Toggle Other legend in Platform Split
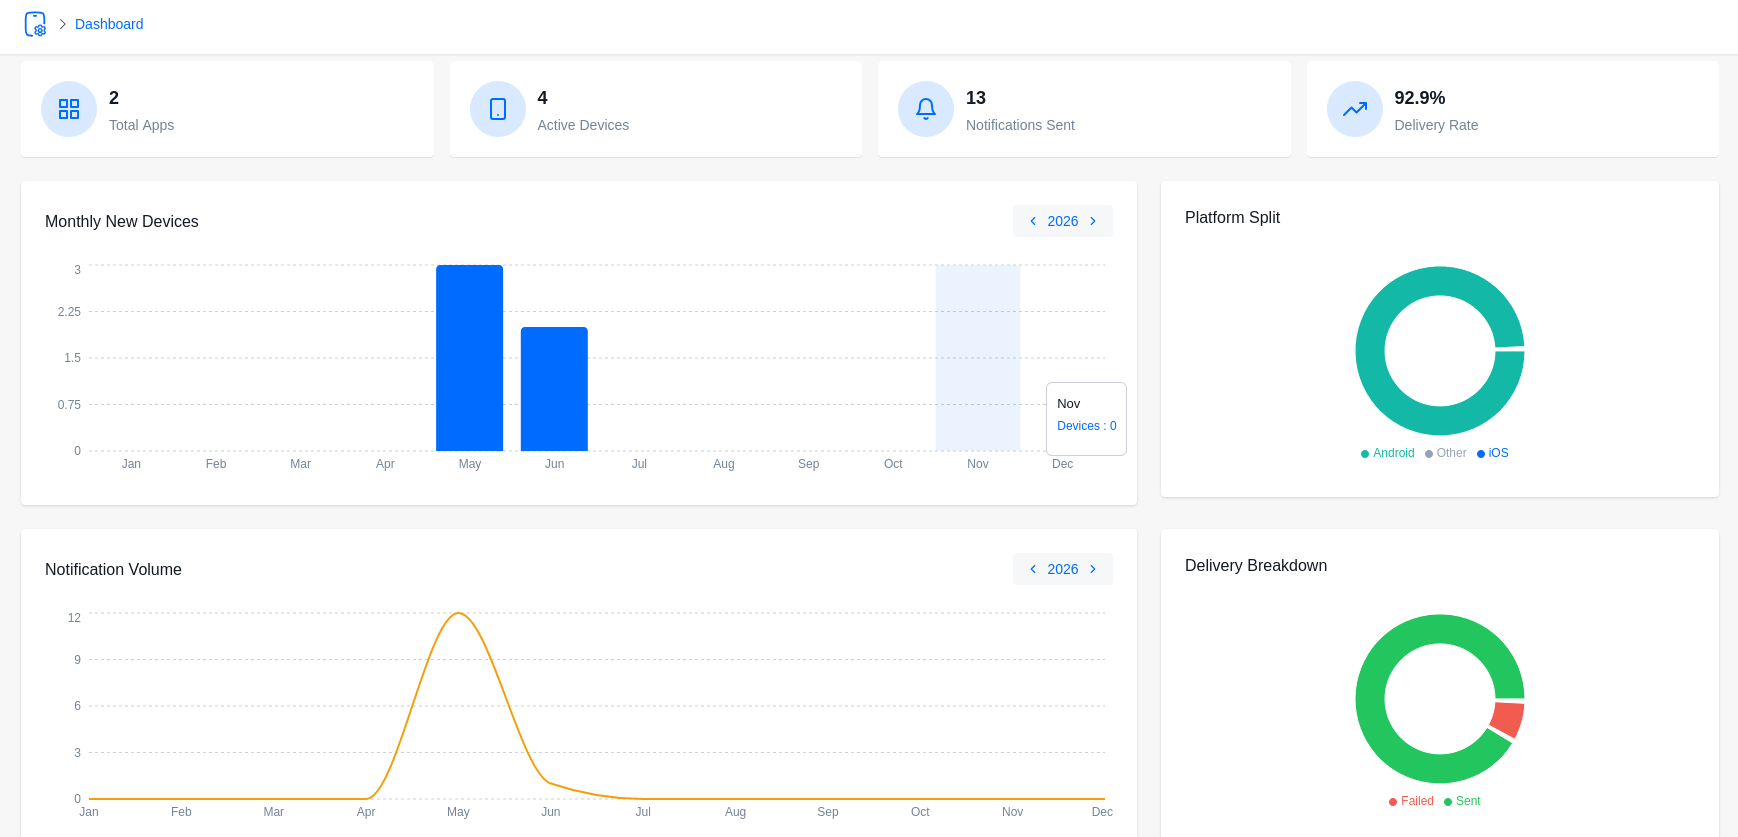 click(1445, 453)
